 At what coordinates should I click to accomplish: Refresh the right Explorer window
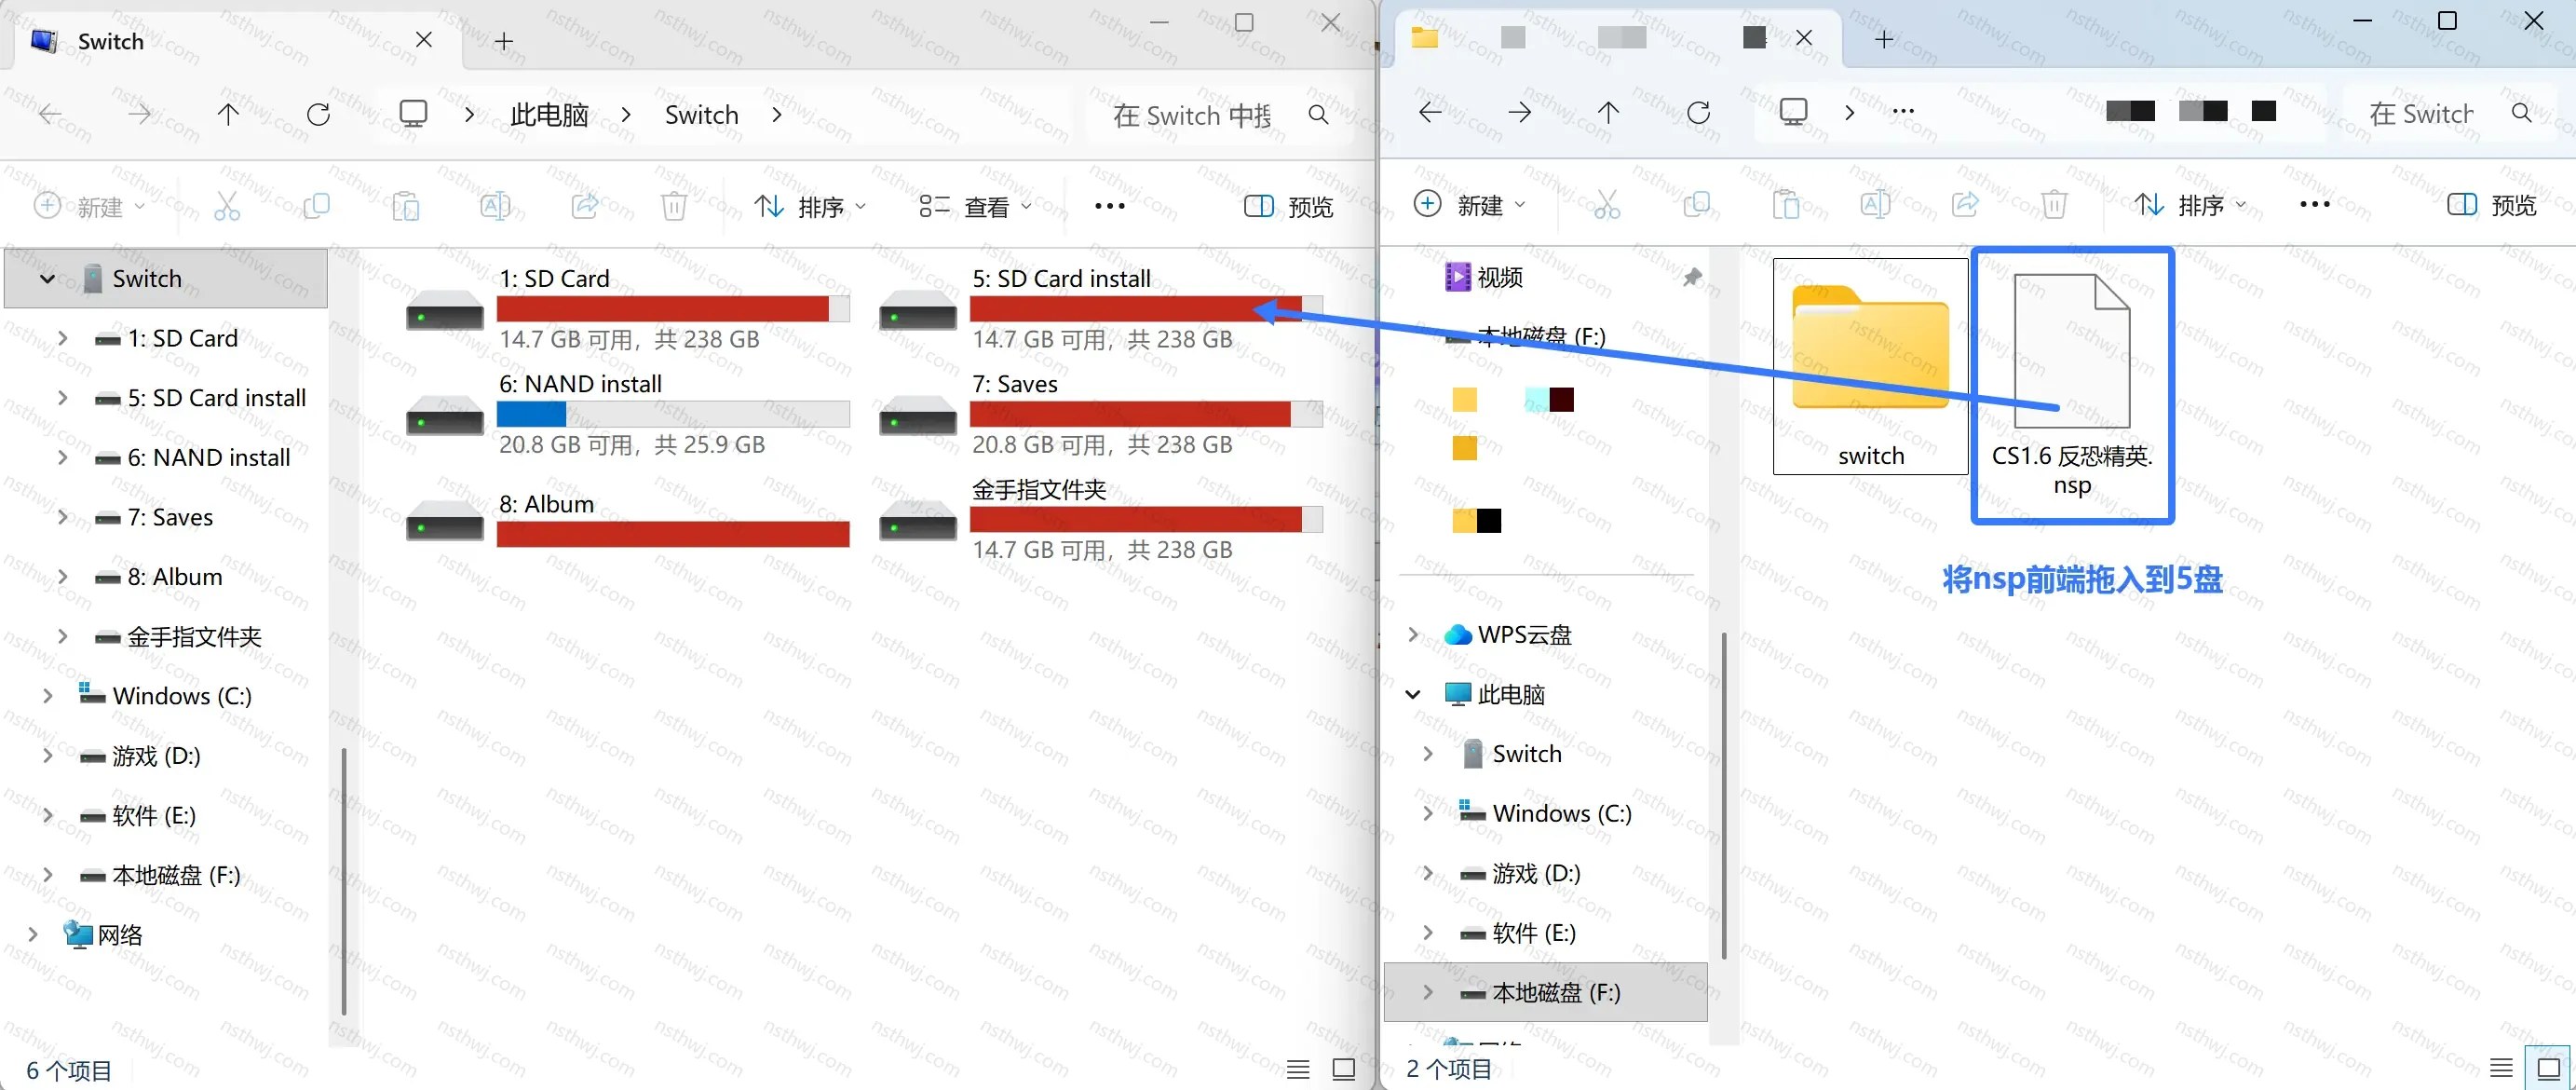[x=1698, y=112]
